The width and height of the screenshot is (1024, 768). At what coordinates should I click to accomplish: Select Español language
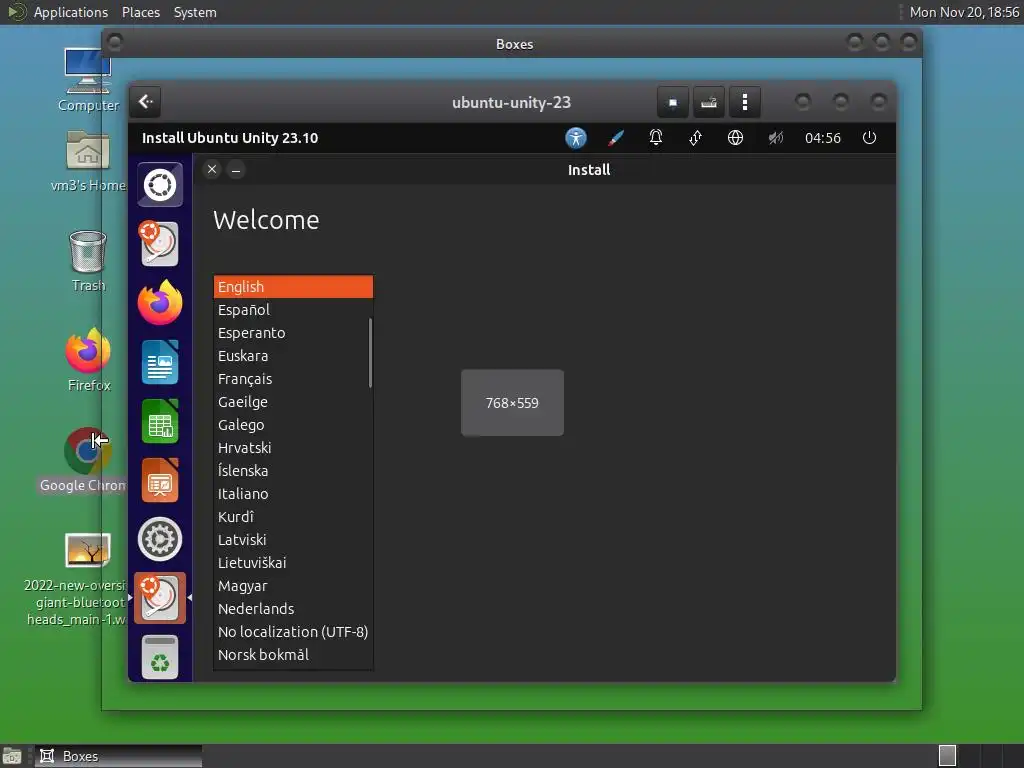pyautogui.click(x=293, y=310)
